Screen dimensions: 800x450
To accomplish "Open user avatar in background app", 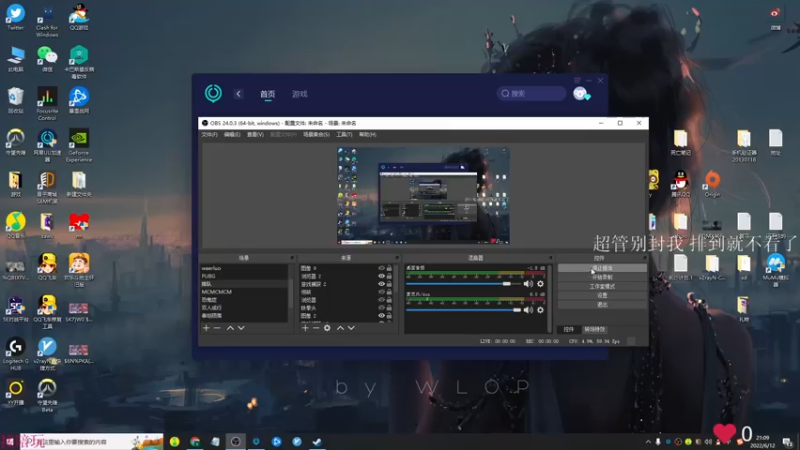I will [x=581, y=94].
